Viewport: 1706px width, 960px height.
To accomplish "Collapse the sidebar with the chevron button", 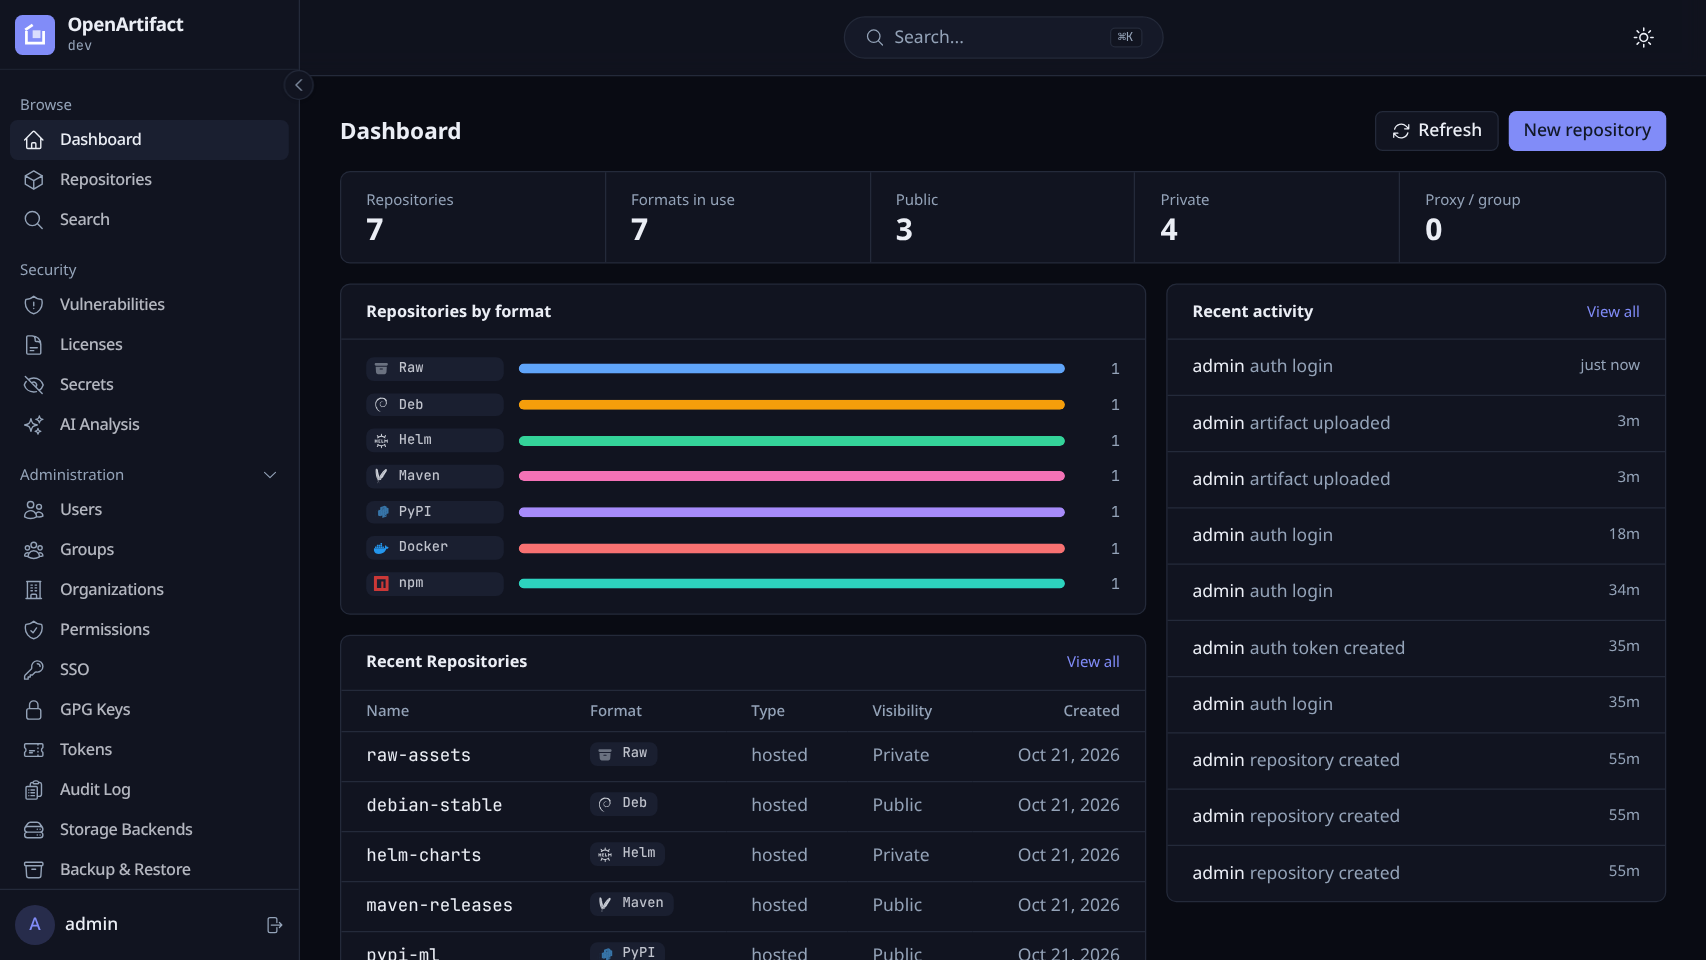I will point(298,85).
